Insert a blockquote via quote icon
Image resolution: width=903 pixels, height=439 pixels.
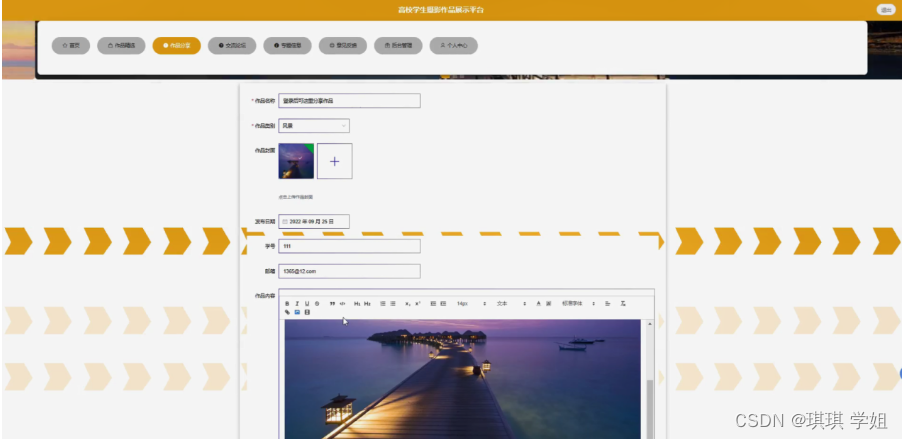click(332, 304)
